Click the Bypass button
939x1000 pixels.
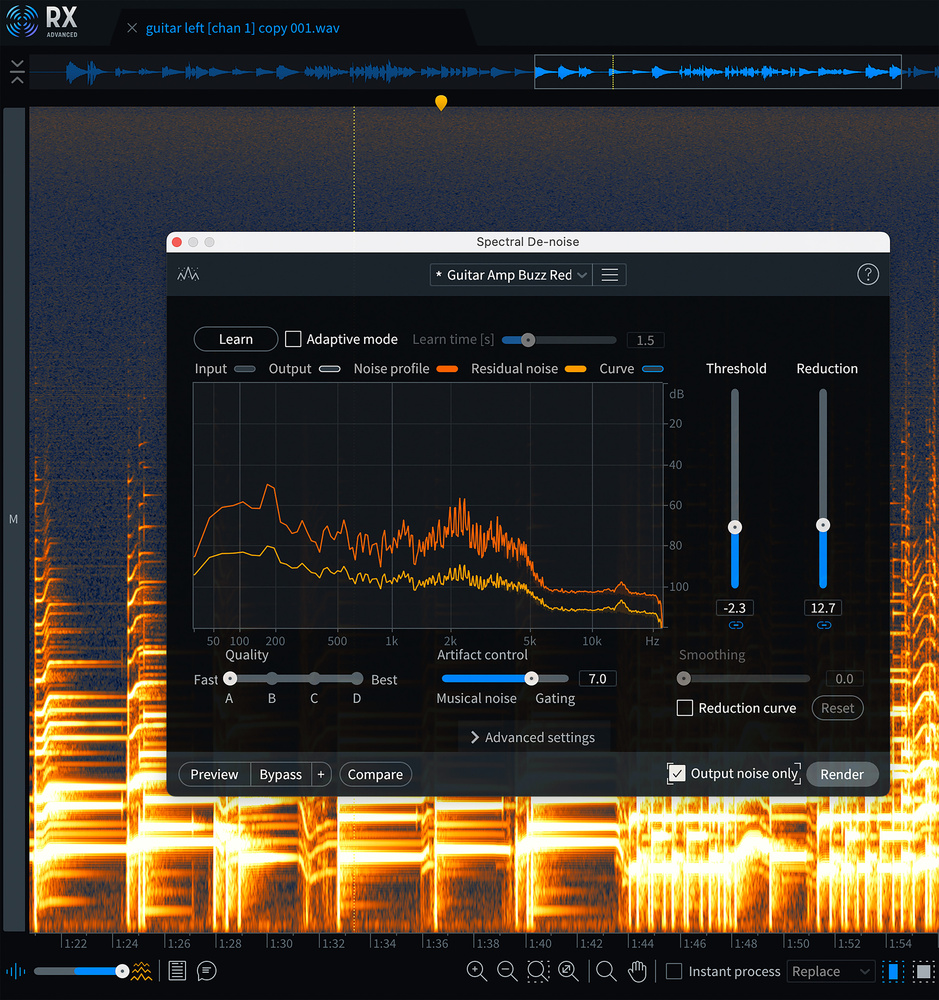click(x=281, y=774)
